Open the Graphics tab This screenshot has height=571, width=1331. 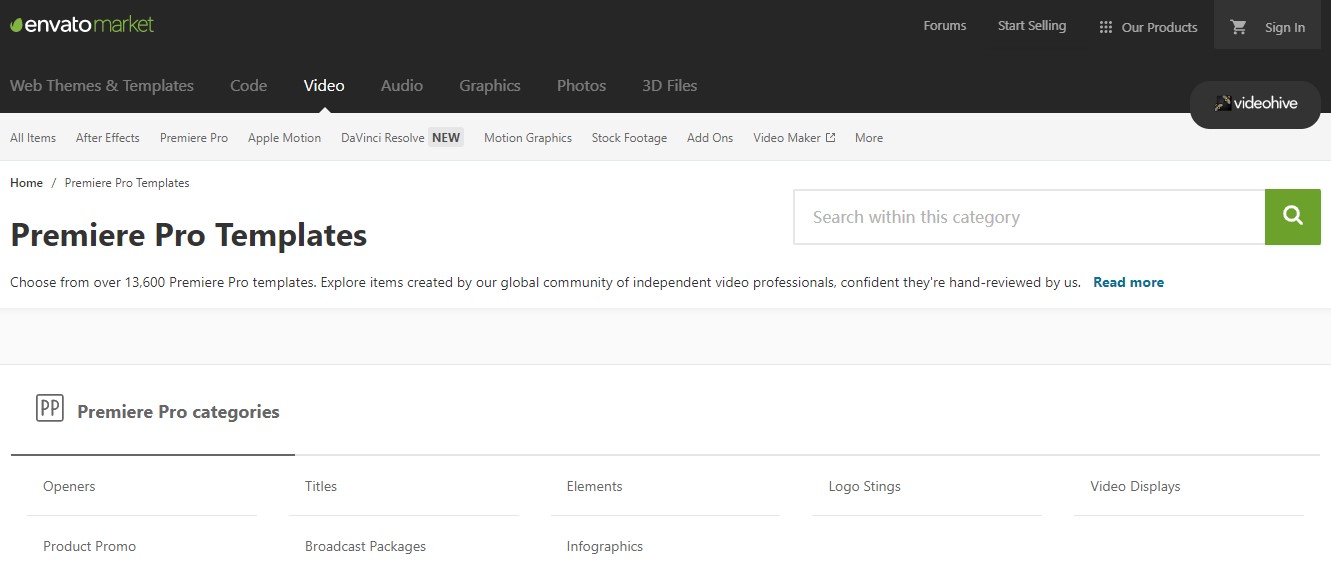coord(490,86)
